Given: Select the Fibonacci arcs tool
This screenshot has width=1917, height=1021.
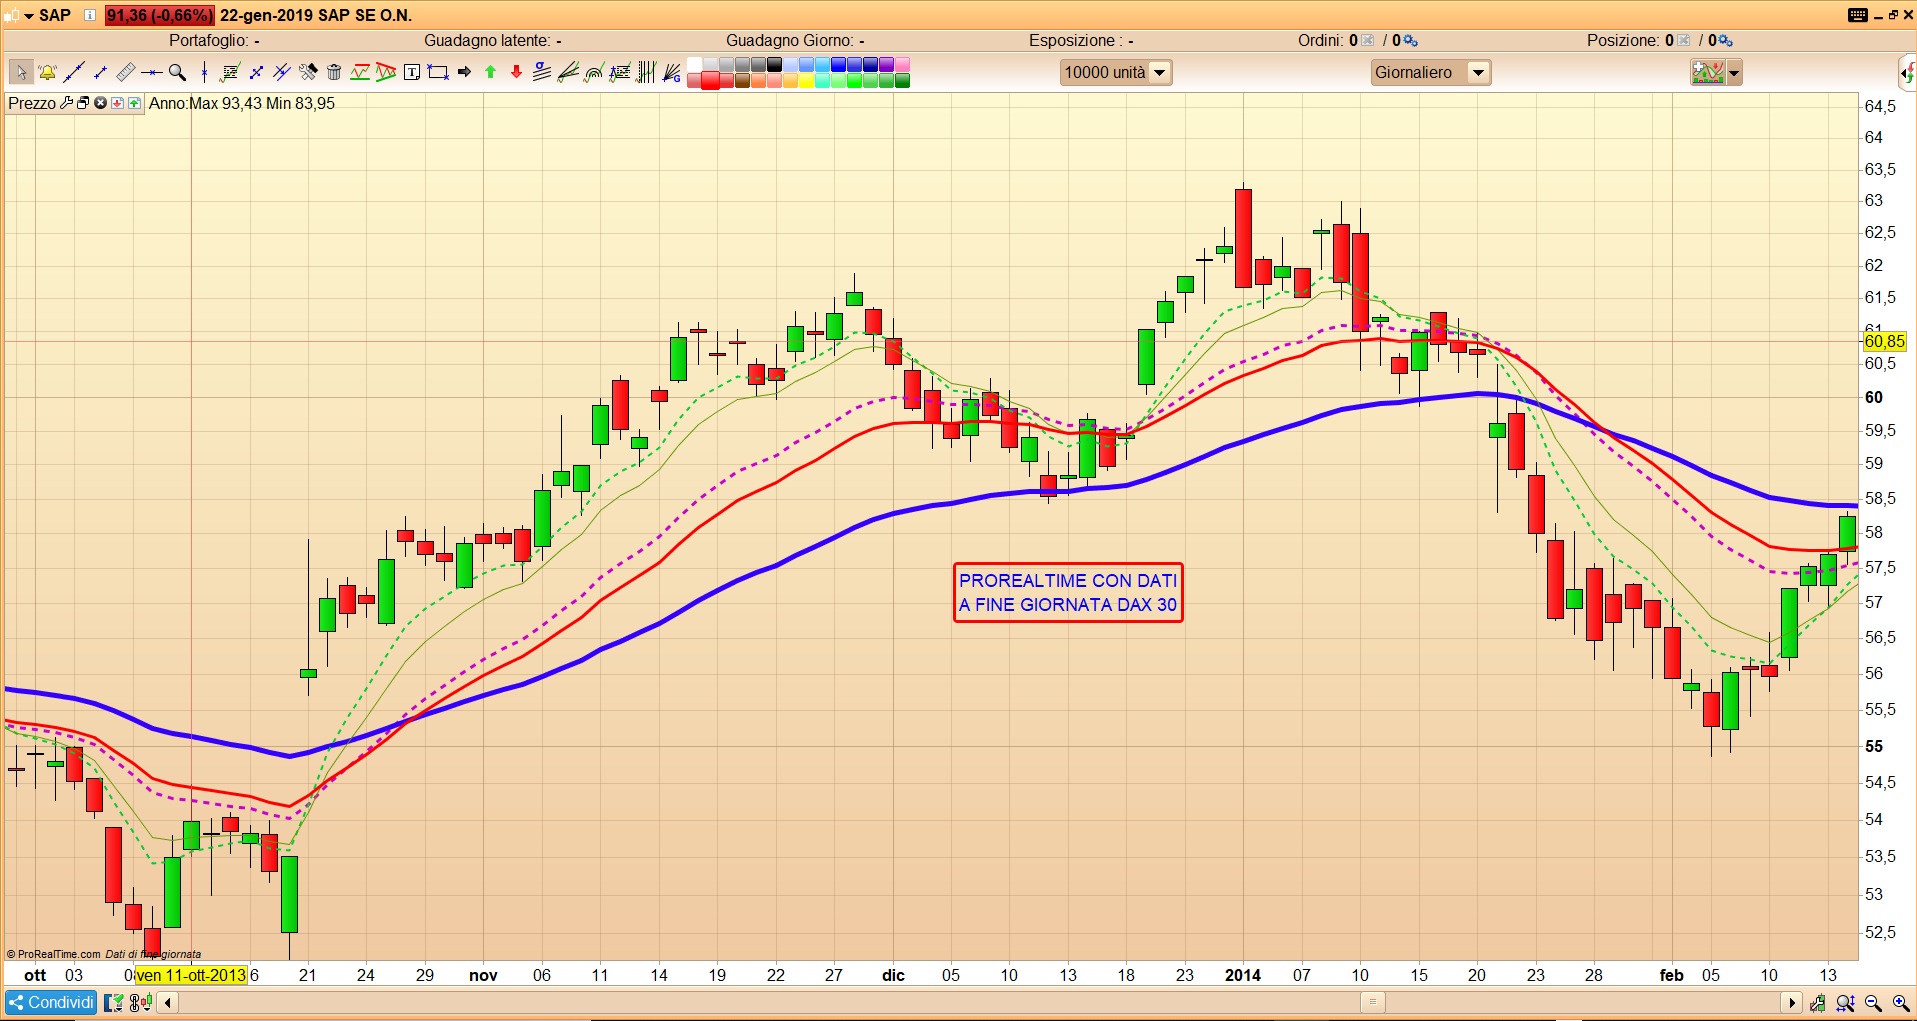Looking at the screenshot, I should point(594,72).
